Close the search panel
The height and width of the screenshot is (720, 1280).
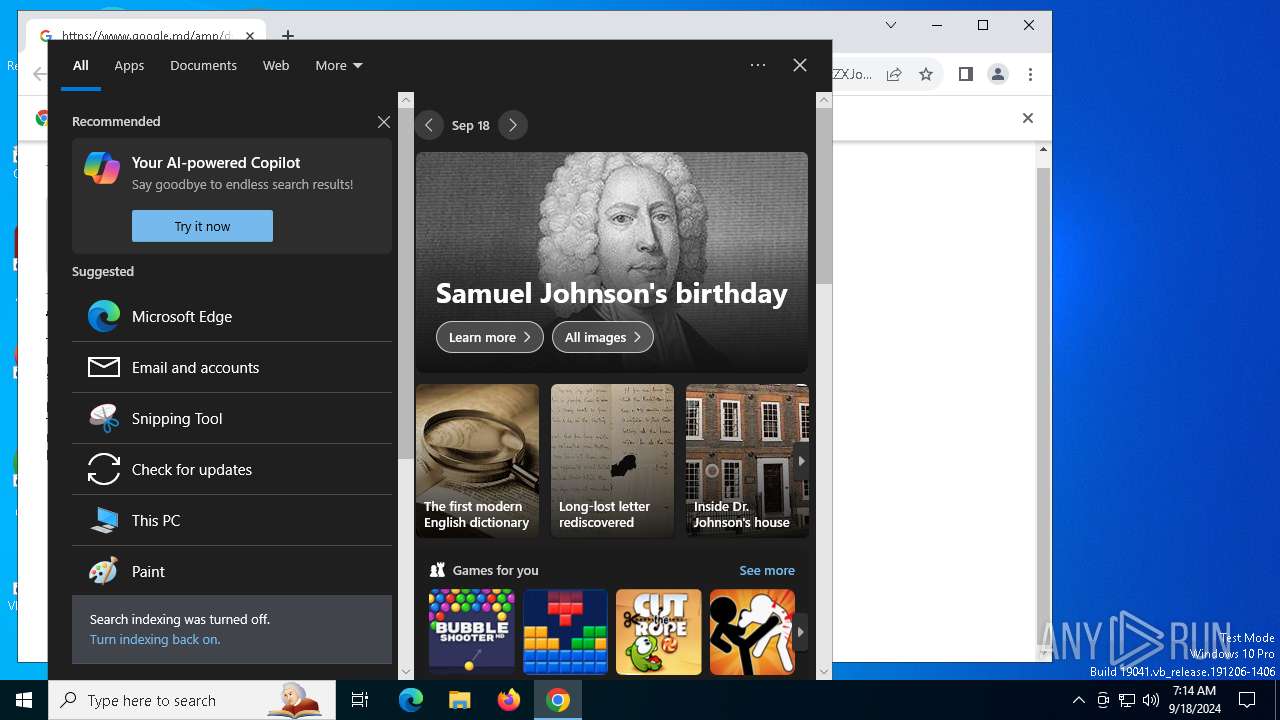800,65
